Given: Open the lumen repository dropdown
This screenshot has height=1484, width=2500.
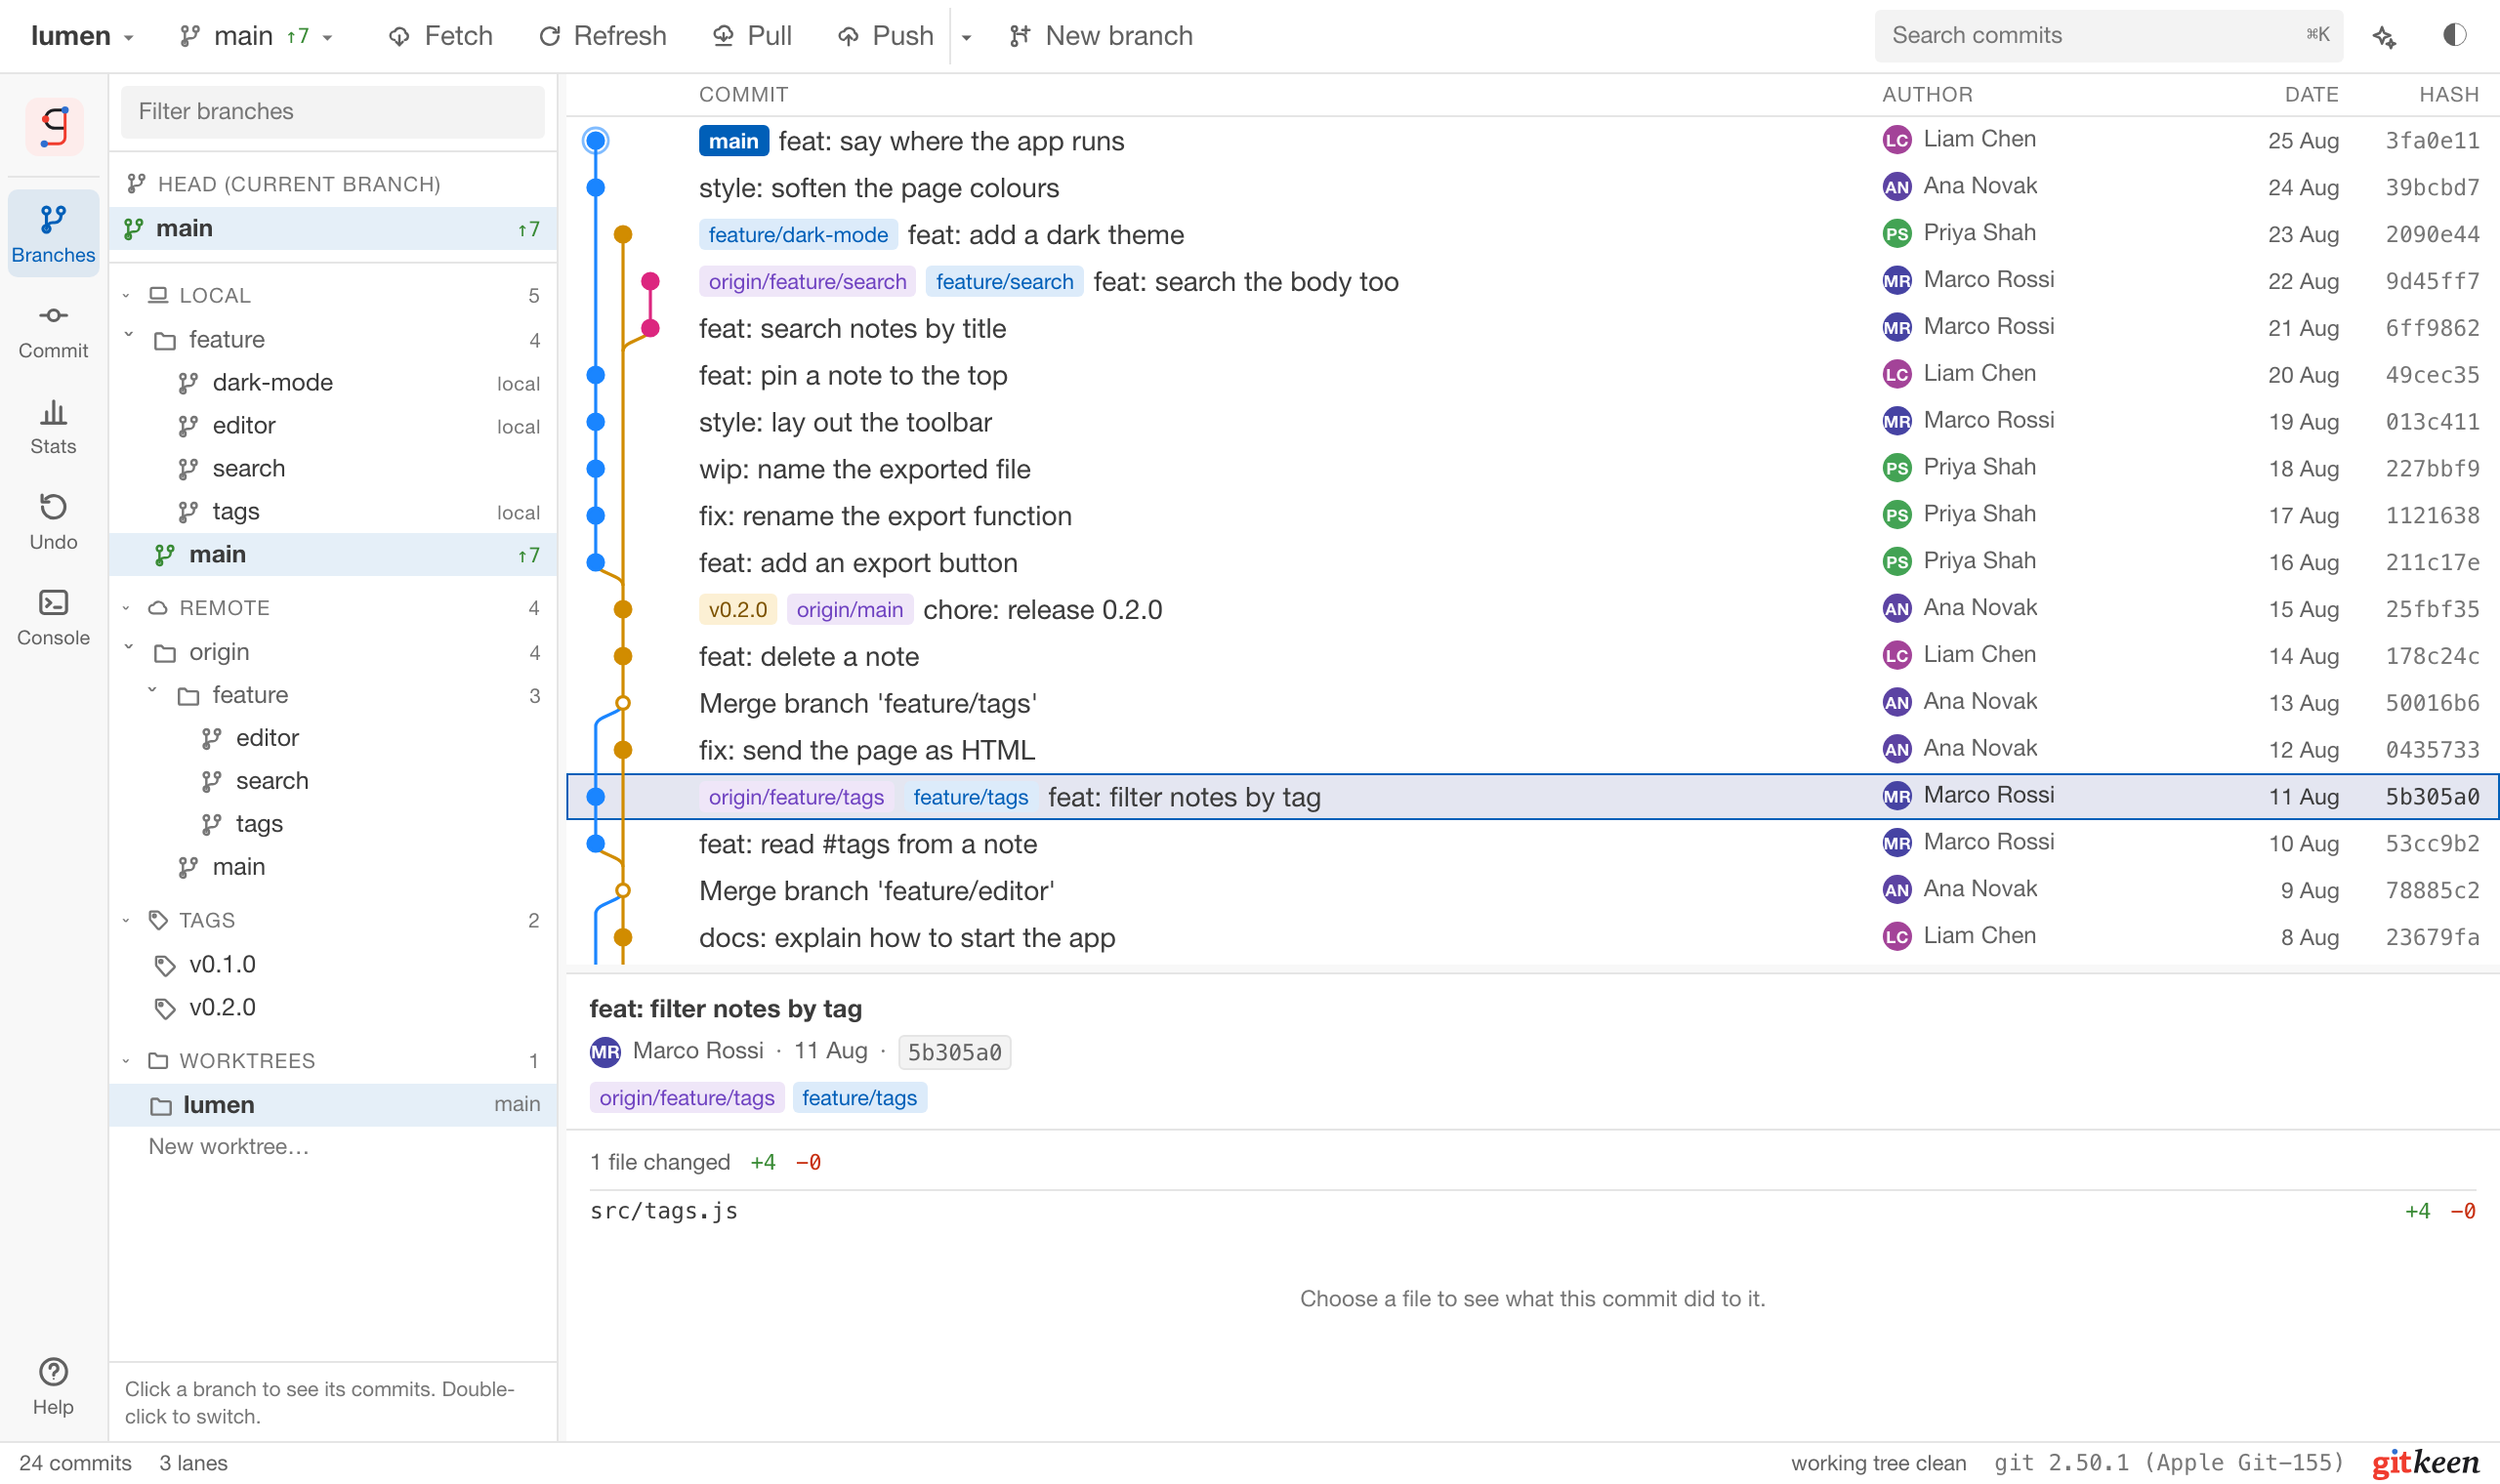Looking at the screenshot, I should [82, 36].
